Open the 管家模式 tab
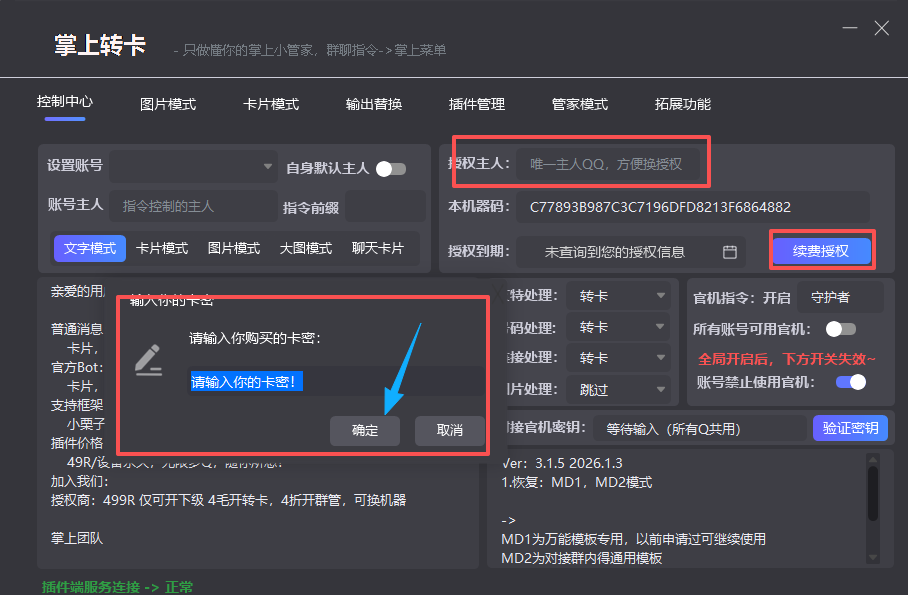This screenshot has width=908, height=595. tap(580, 104)
